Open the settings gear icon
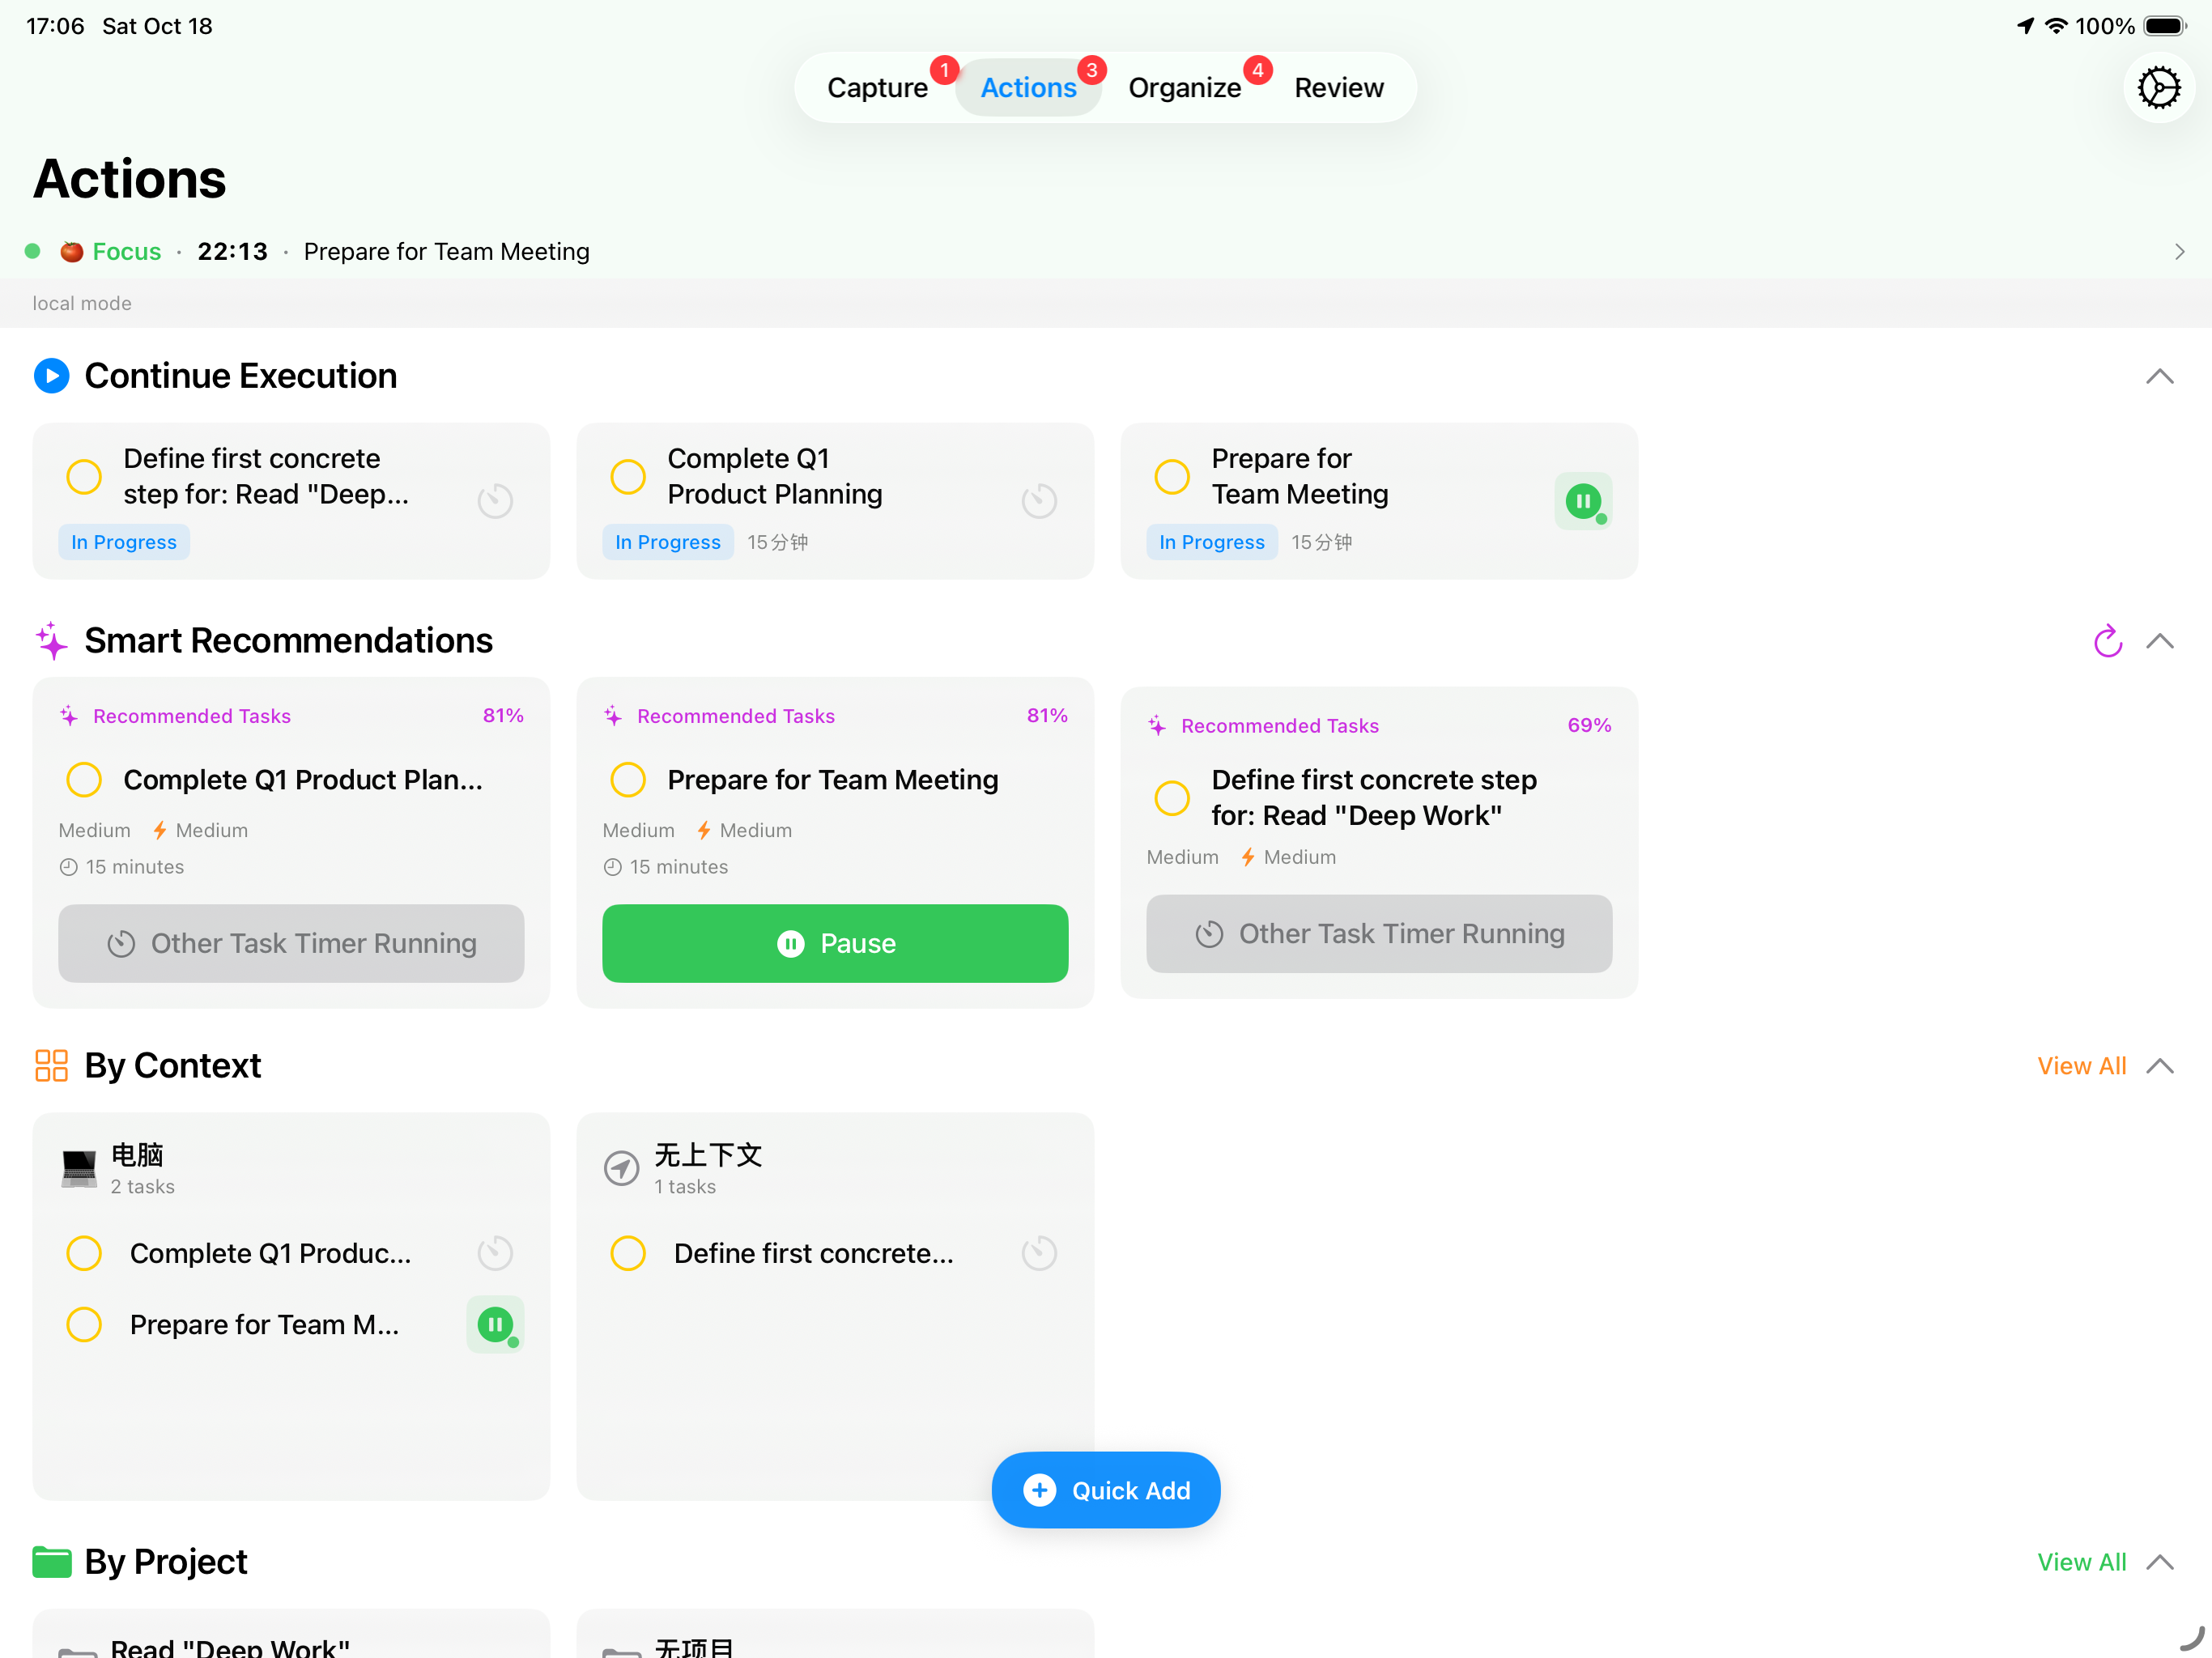 2159,87
